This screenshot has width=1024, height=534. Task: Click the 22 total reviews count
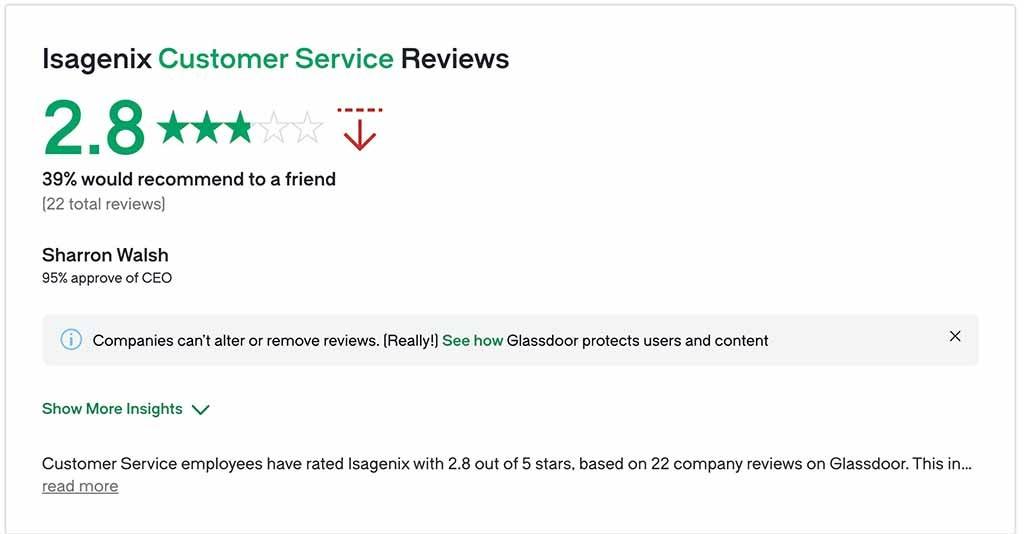[x=103, y=204]
